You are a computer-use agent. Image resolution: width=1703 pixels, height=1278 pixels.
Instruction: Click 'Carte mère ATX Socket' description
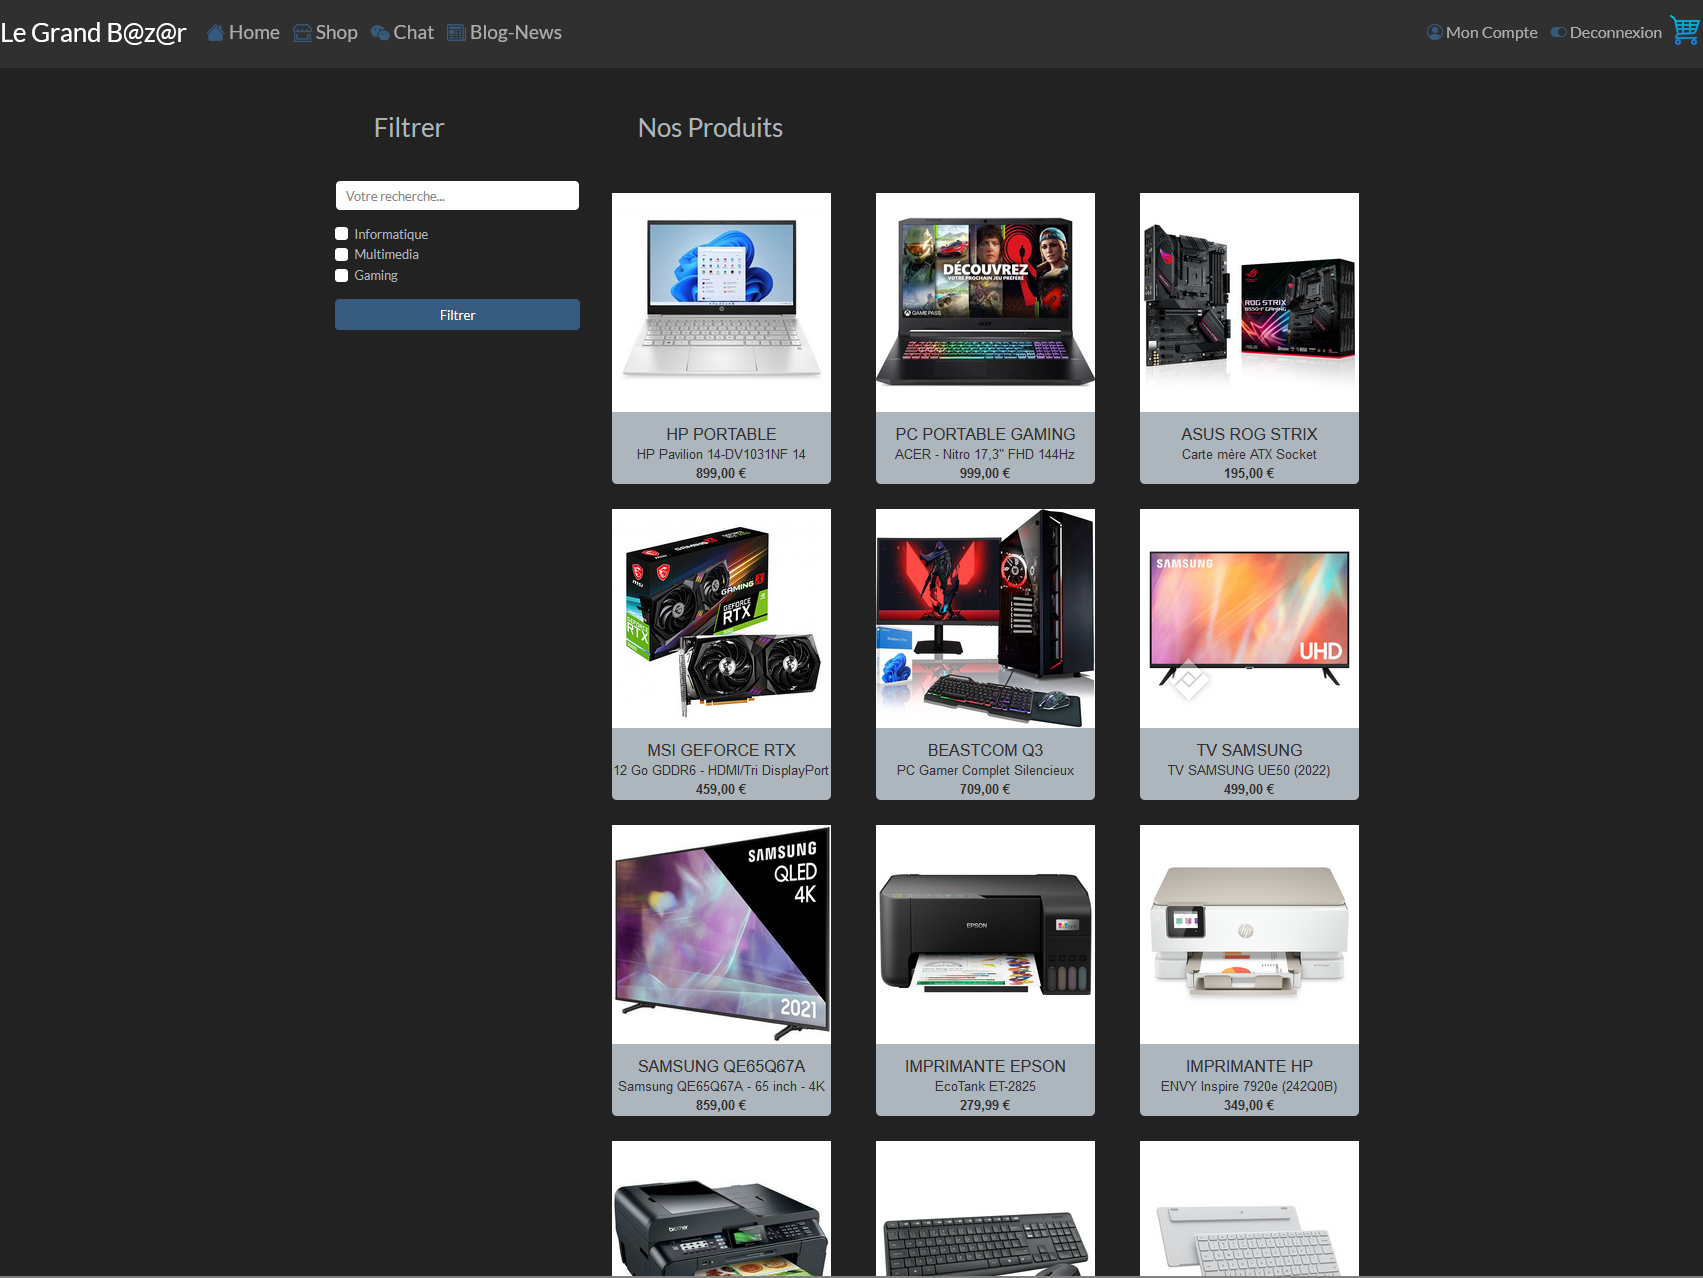coord(1249,454)
